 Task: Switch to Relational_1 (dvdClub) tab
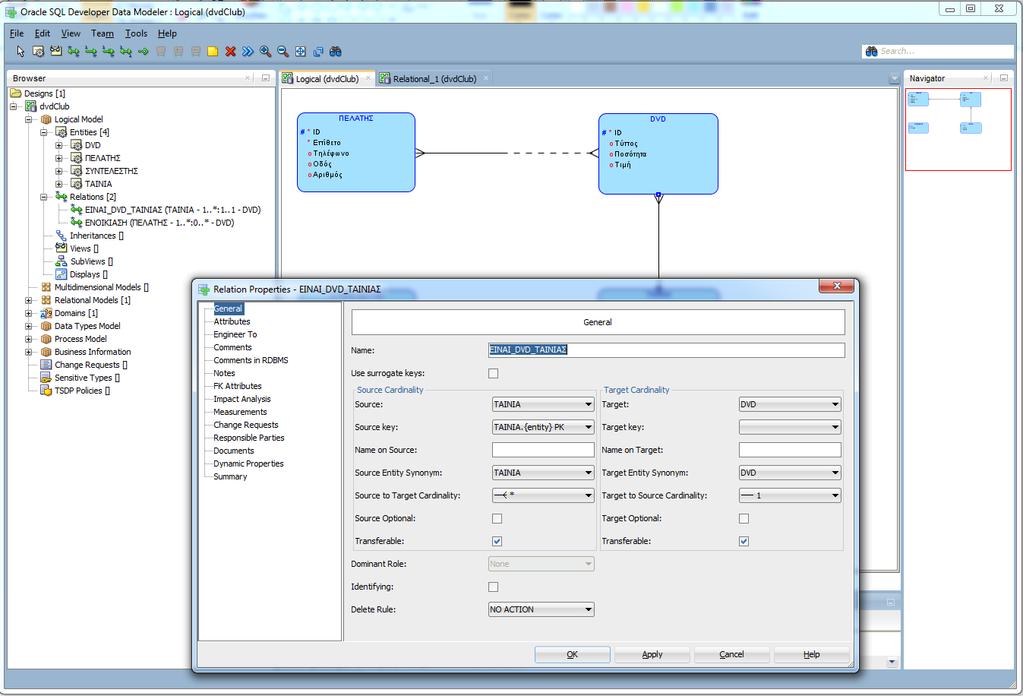[435, 79]
